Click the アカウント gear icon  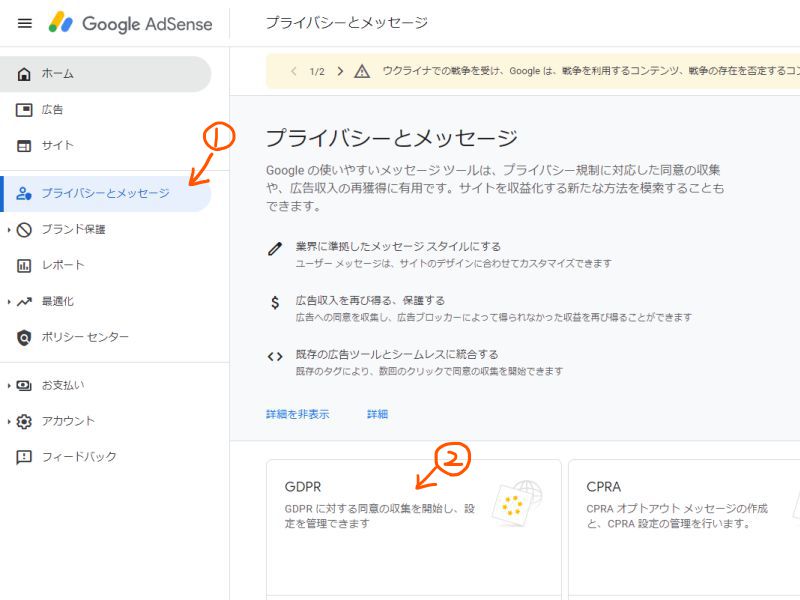coord(24,421)
